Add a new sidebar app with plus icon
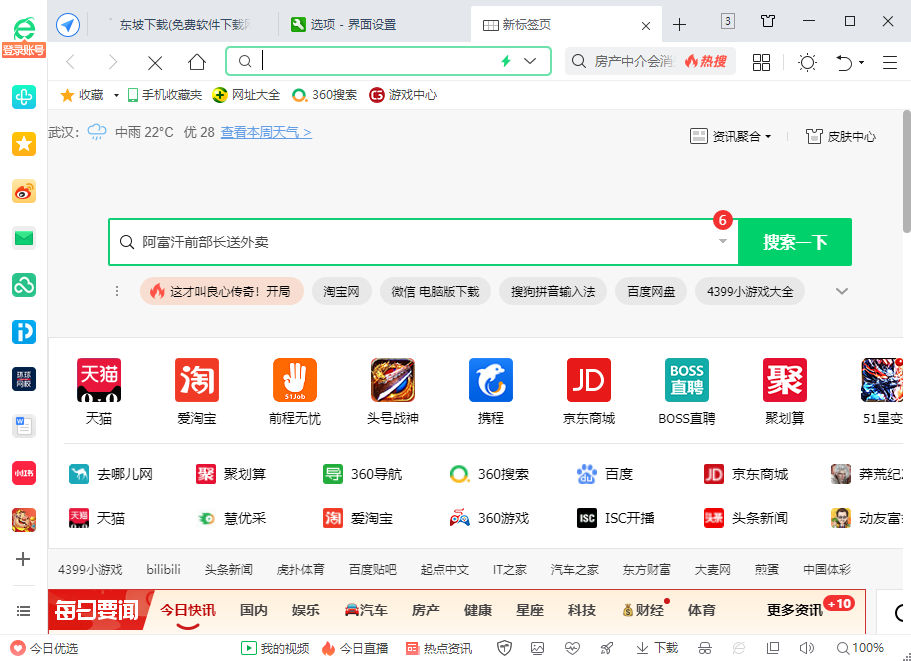 [23, 559]
